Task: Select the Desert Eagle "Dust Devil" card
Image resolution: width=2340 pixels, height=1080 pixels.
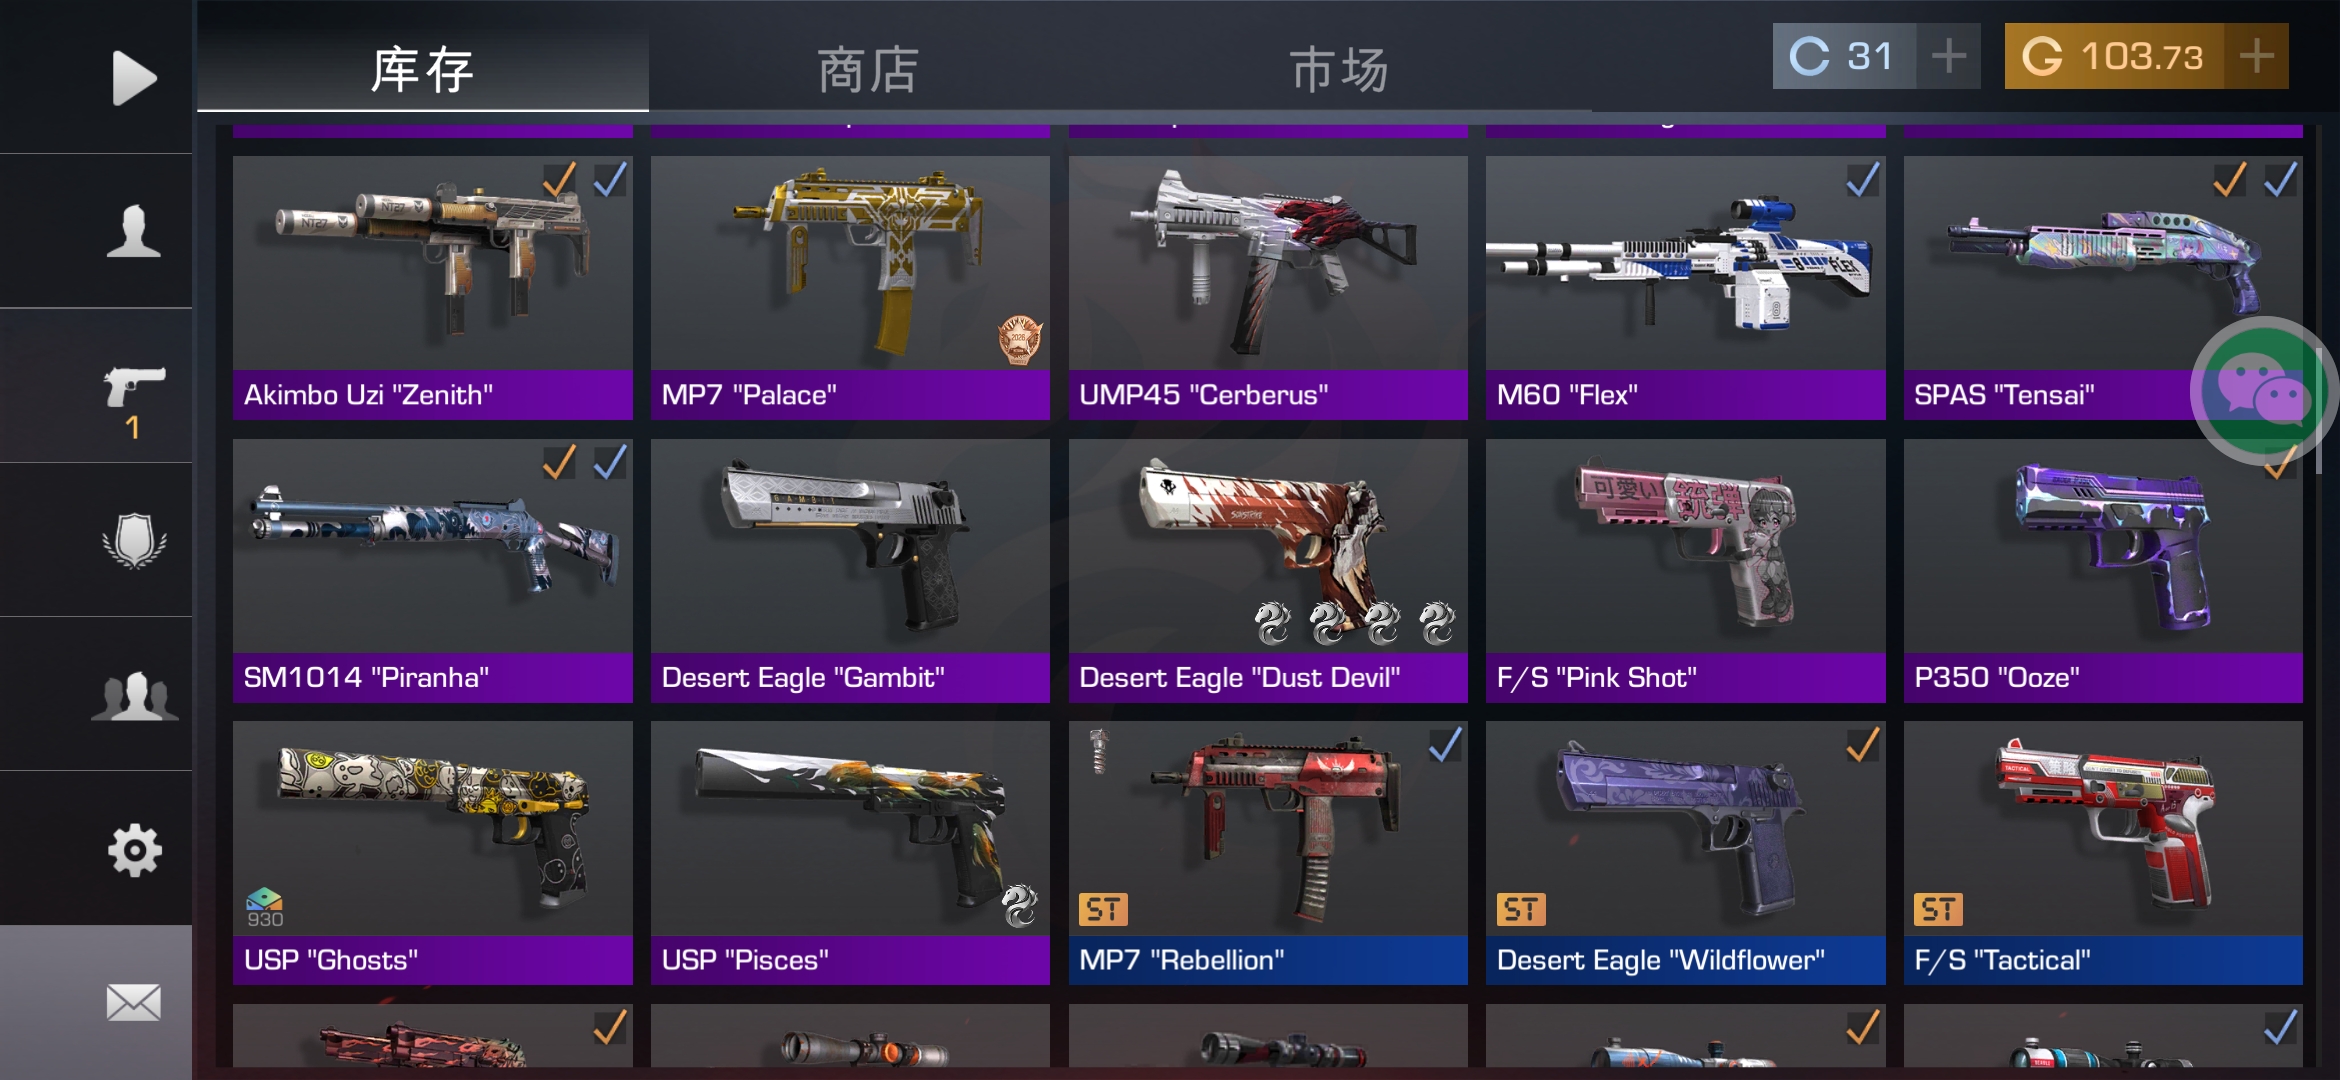Action: pos(1268,571)
